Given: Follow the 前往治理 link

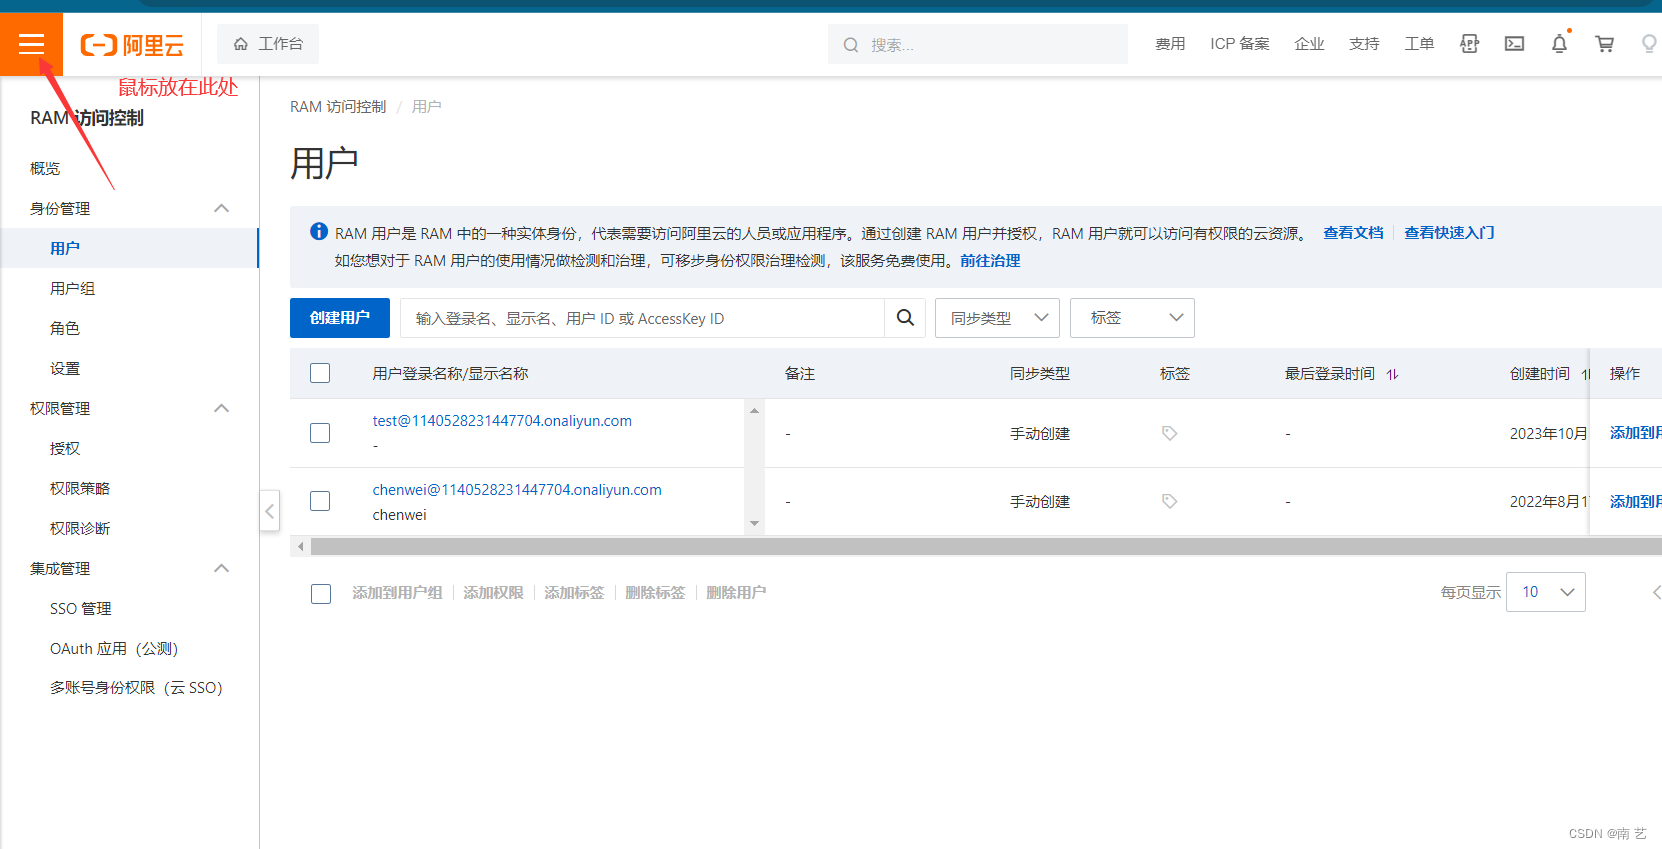Looking at the screenshot, I should (990, 261).
